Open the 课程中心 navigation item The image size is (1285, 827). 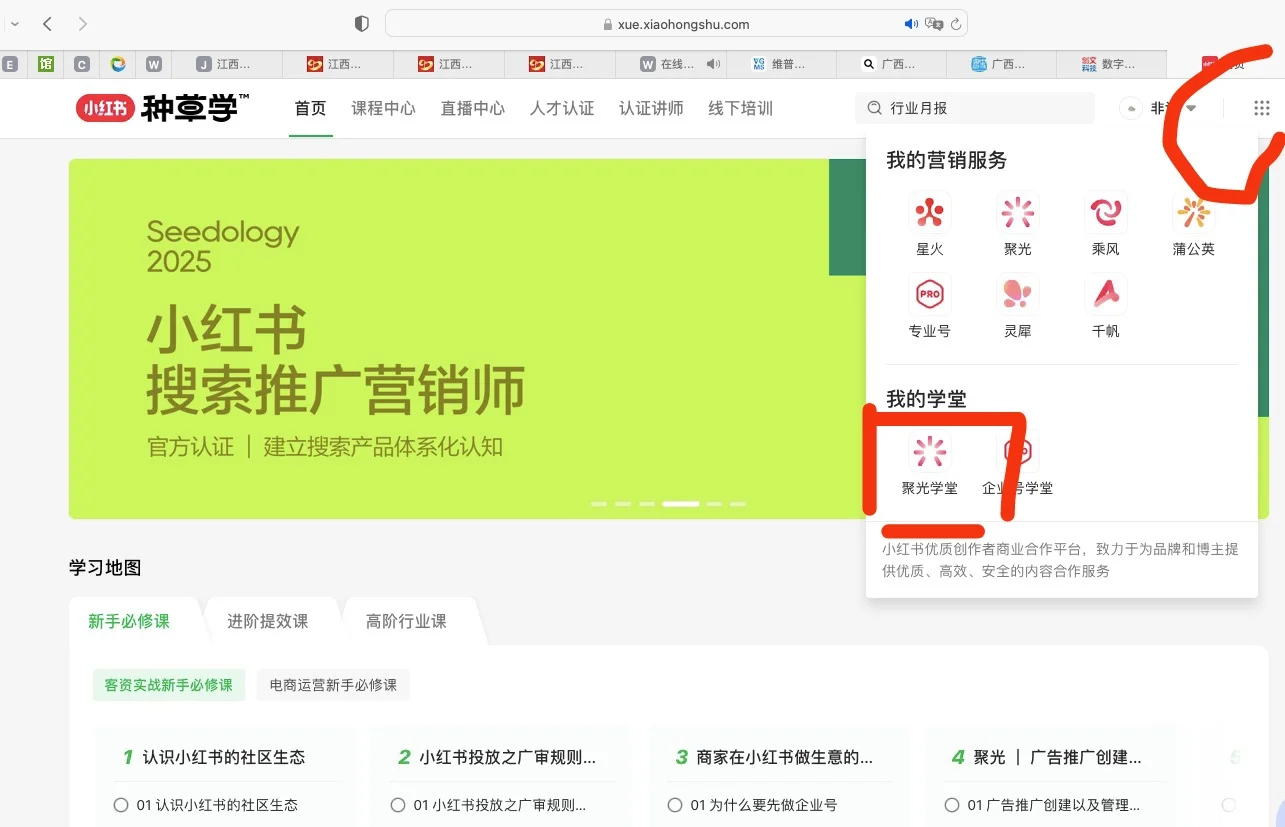[383, 108]
